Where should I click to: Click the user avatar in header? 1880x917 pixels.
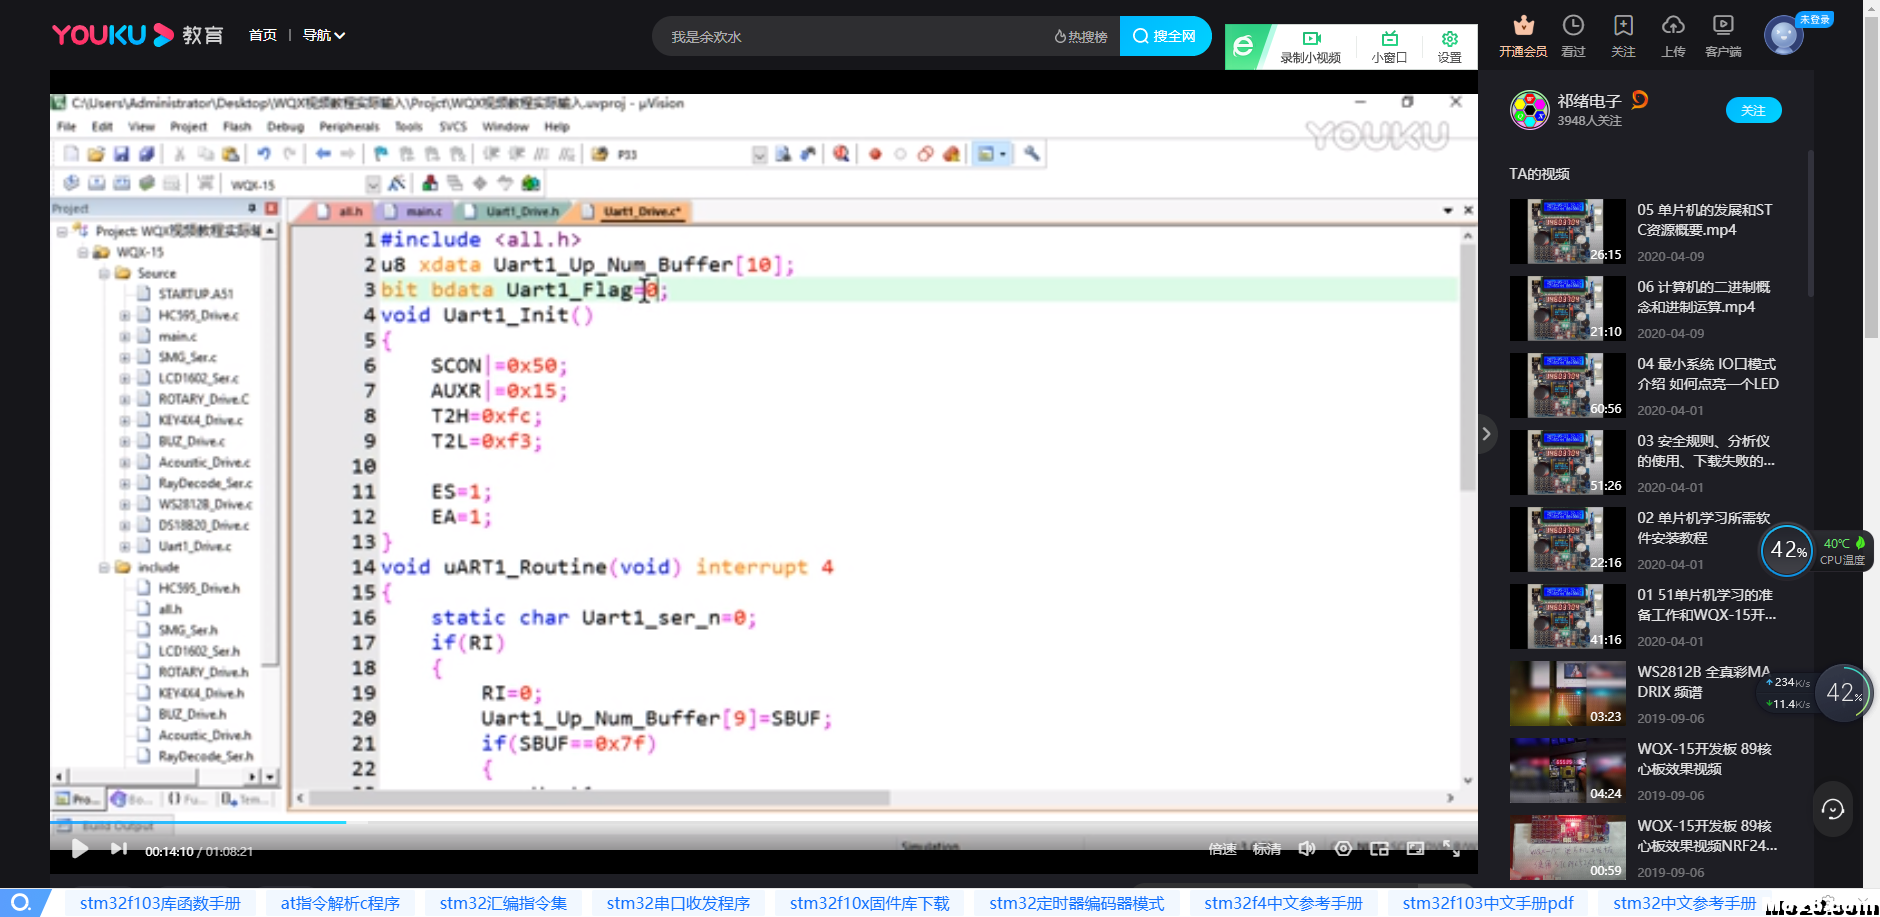tap(1783, 36)
